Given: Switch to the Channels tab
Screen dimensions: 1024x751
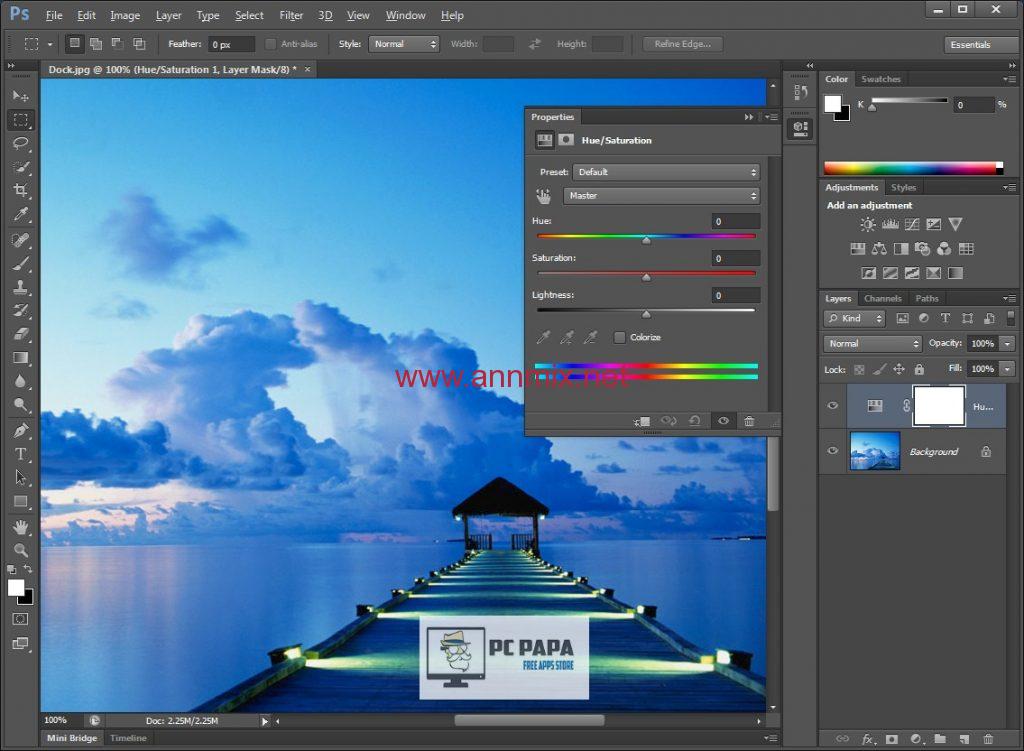Looking at the screenshot, I should tap(882, 298).
